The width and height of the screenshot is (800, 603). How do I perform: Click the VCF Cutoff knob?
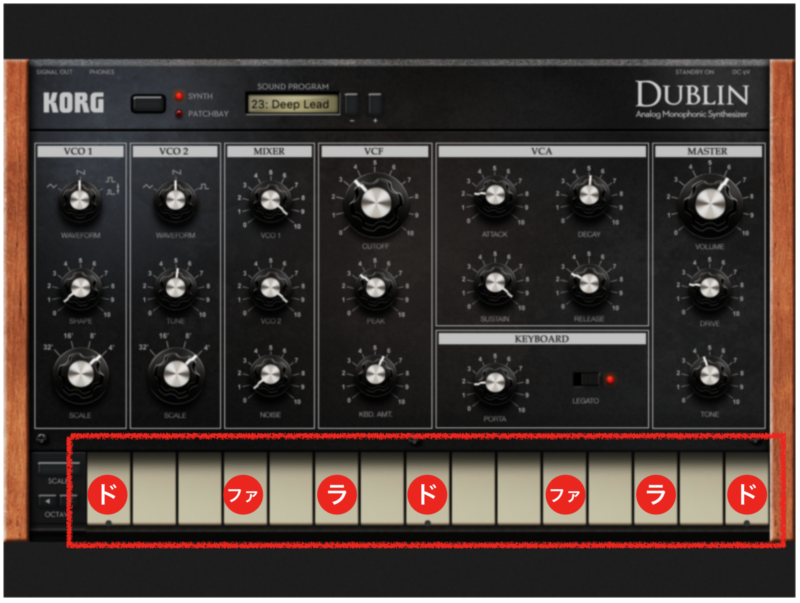376,203
